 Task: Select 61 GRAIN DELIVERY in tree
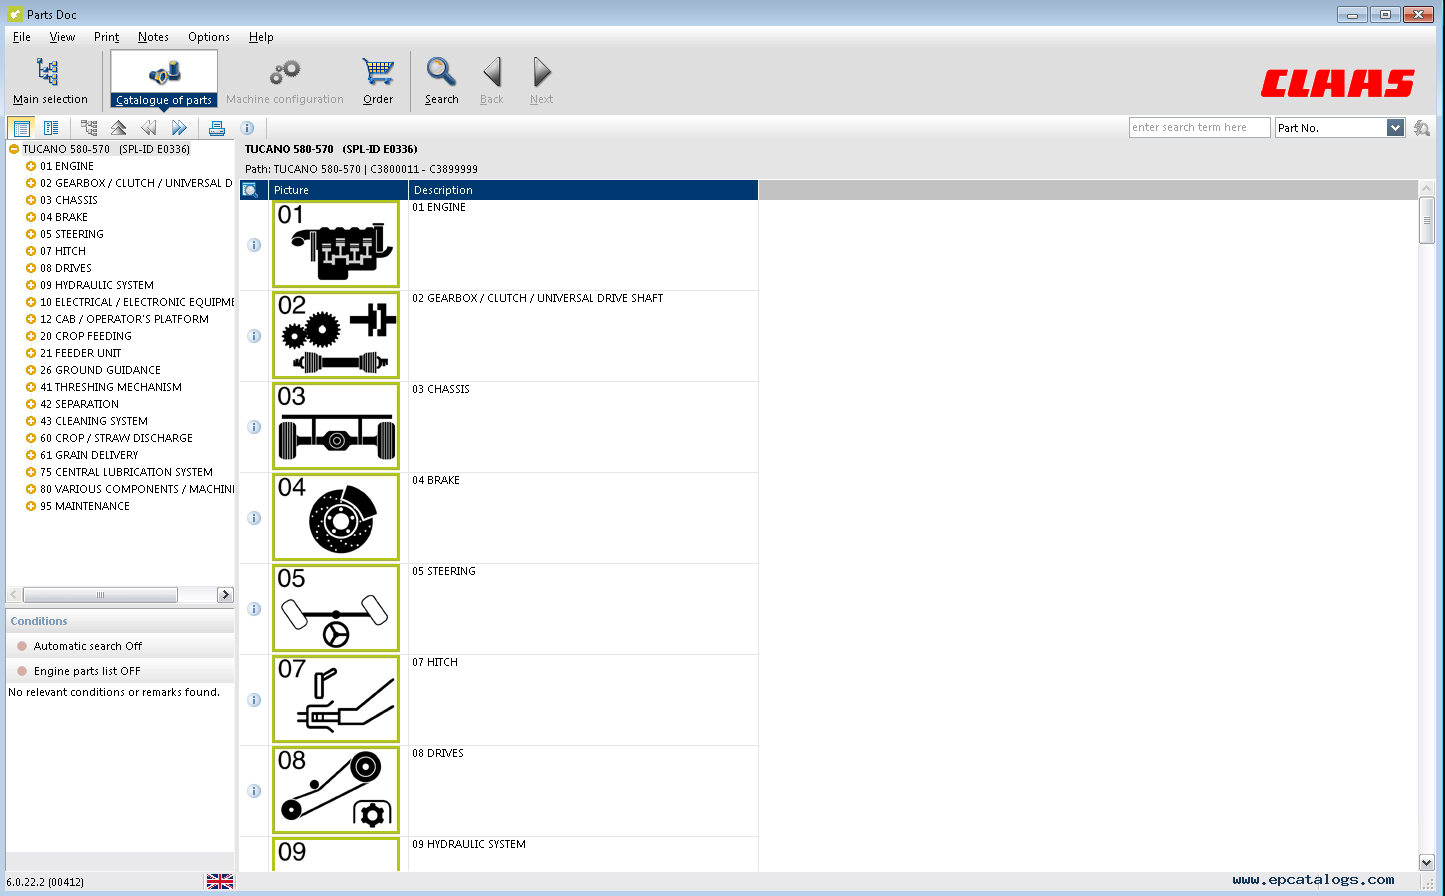click(89, 455)
